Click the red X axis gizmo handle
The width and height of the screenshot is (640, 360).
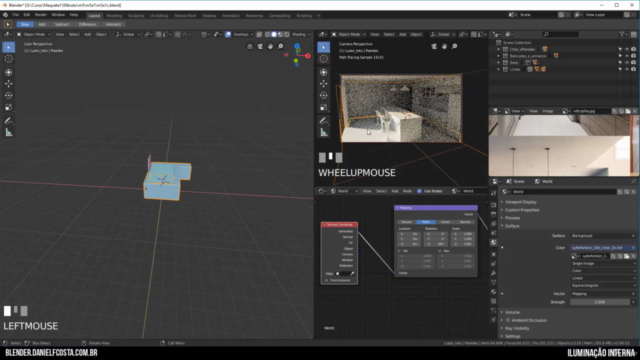click(307, 56)
